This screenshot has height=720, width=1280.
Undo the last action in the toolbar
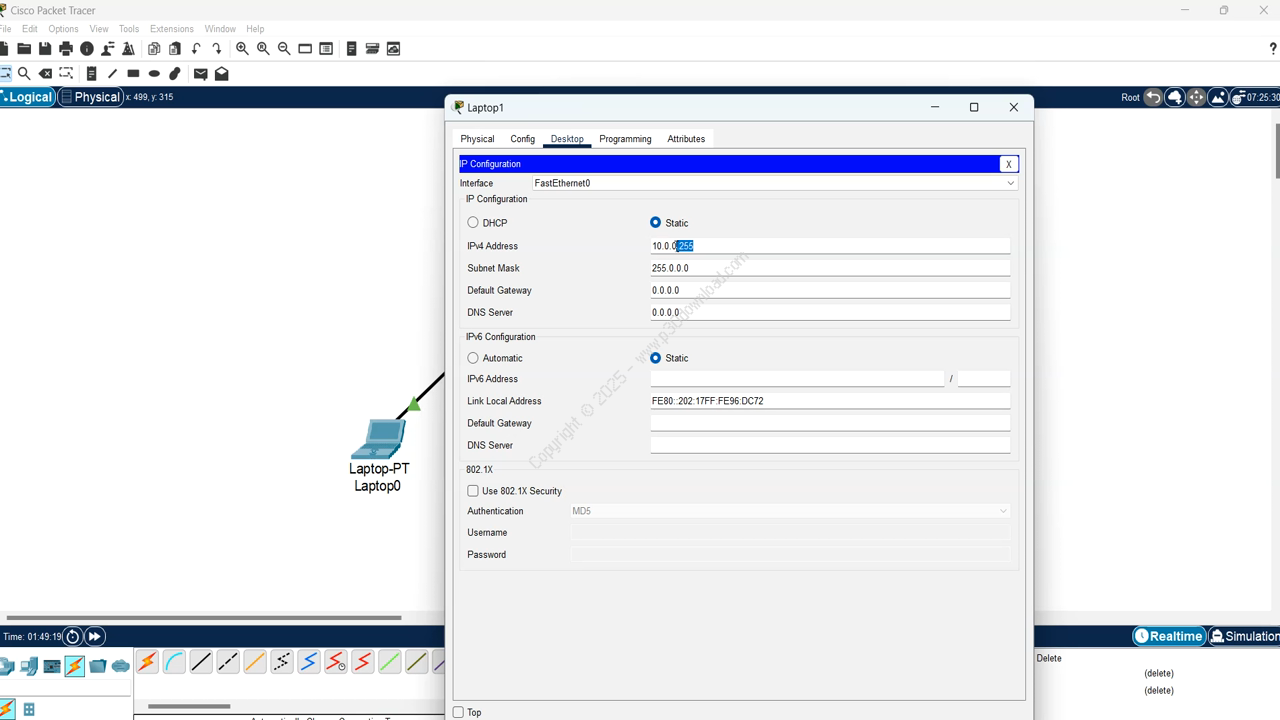pos(196,48)
